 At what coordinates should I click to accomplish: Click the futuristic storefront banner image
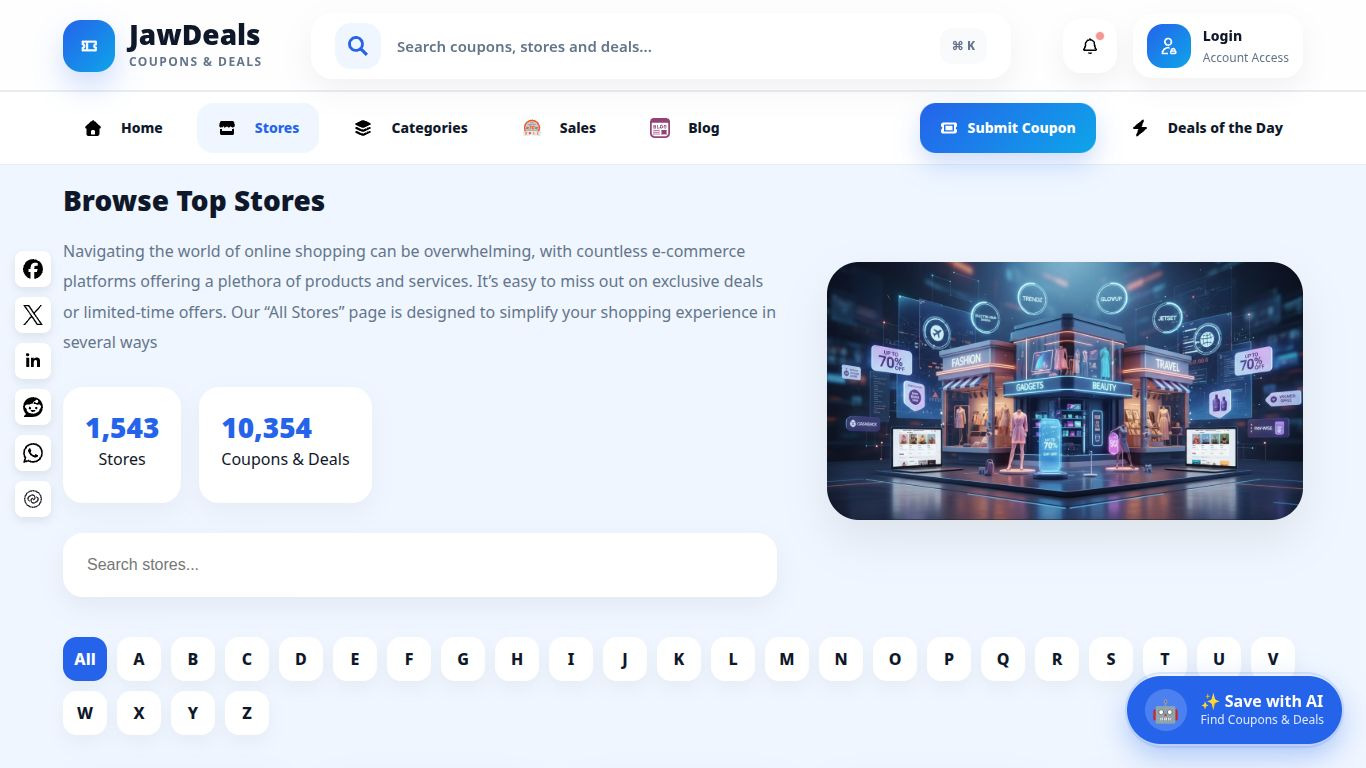[1065, 391]
